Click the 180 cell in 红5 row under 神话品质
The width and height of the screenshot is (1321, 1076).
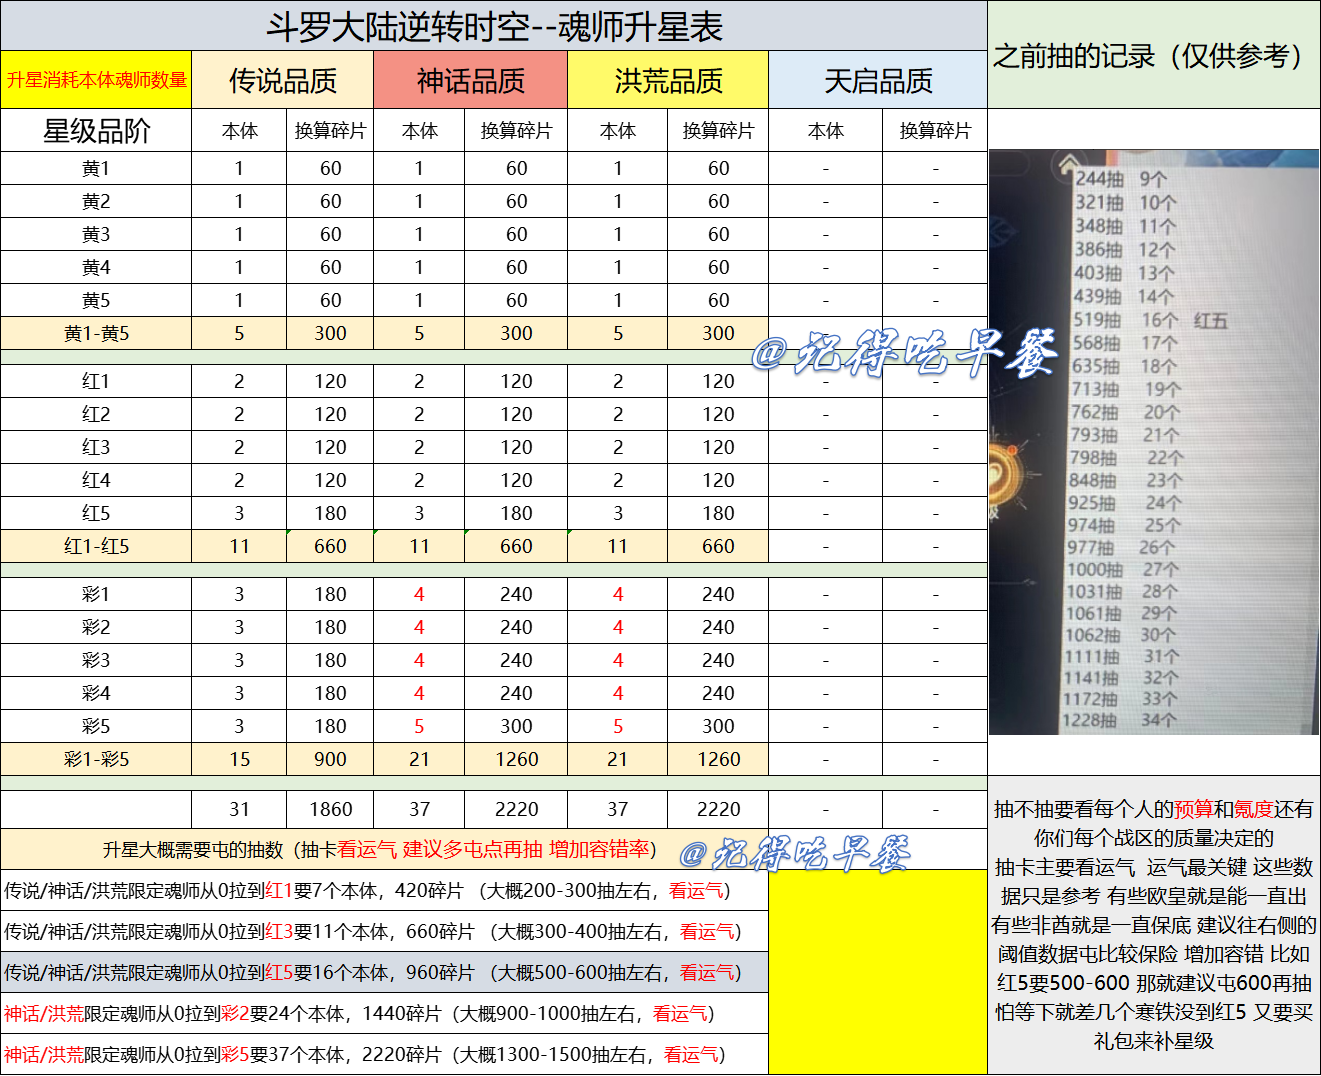coord(516,513)
